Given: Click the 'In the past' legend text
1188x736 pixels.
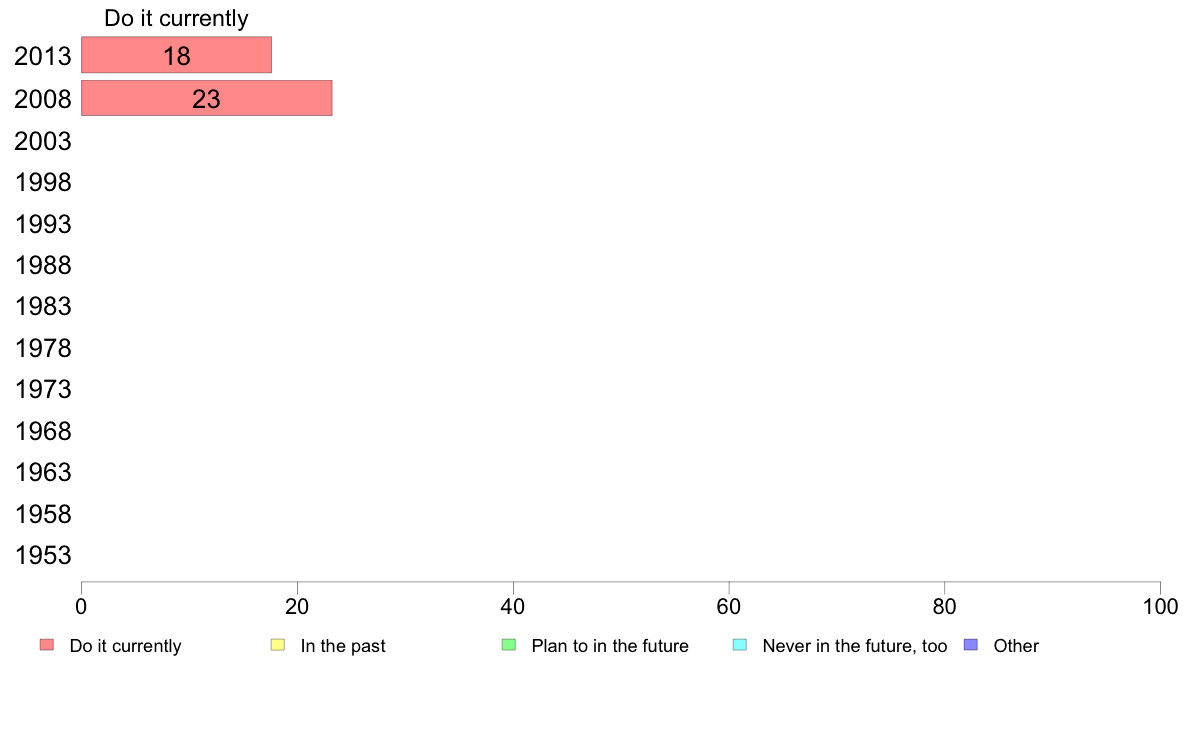Looking at the screenshot, I should [343, 646].
